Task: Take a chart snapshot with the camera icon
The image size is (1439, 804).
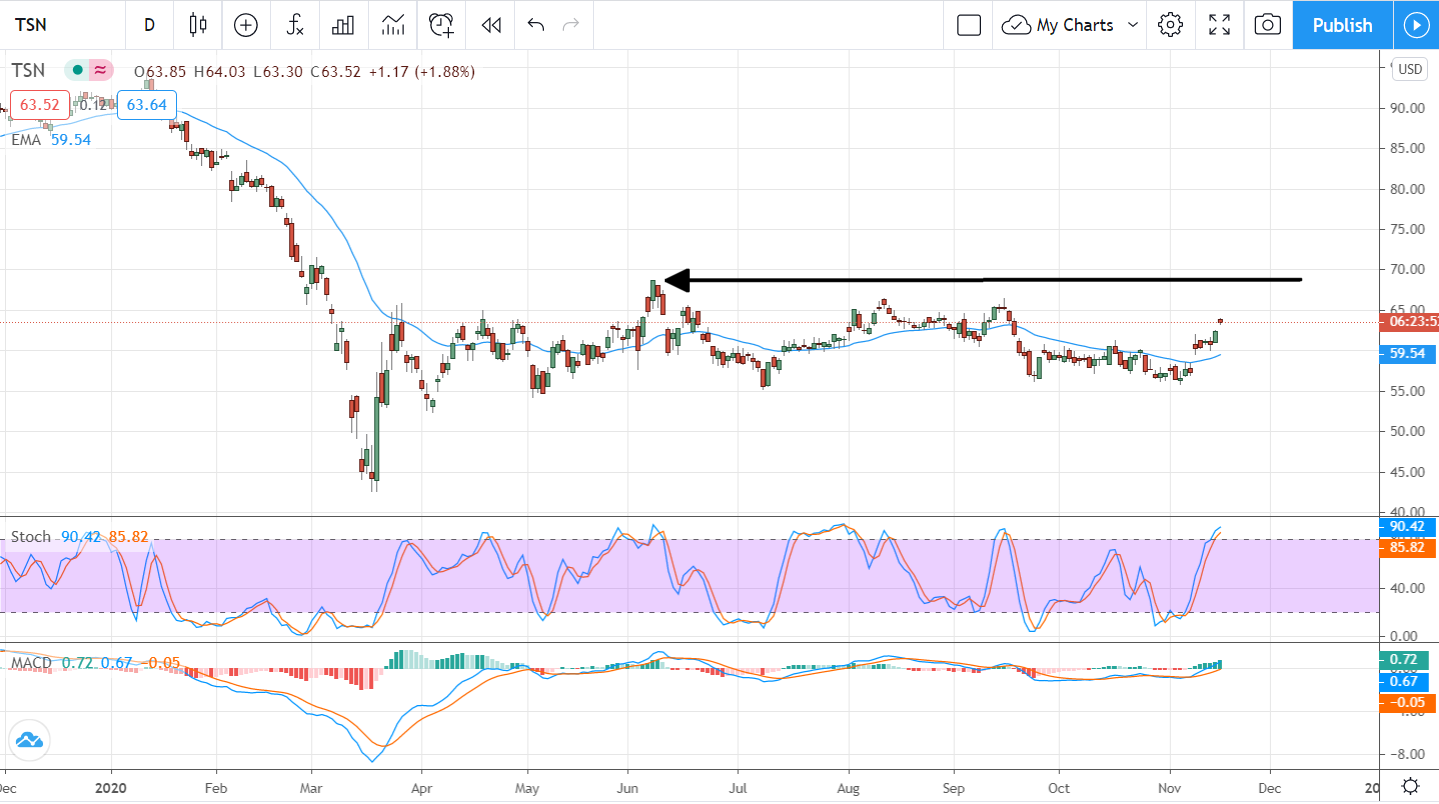Action: pyautogui.click(x=1267, y=25)
